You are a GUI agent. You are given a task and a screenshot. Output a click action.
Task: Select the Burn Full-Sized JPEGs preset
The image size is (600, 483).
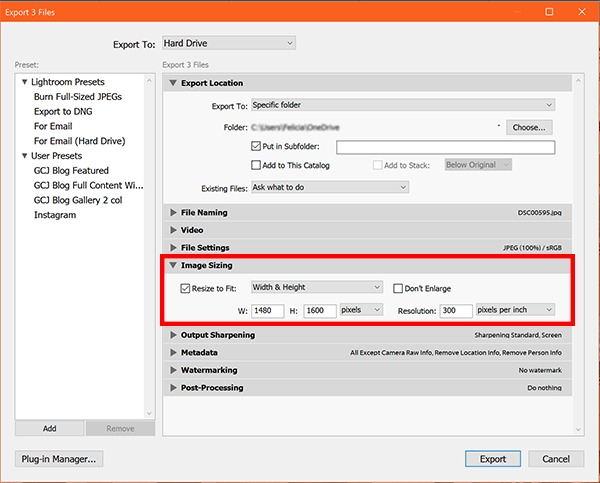78,97
